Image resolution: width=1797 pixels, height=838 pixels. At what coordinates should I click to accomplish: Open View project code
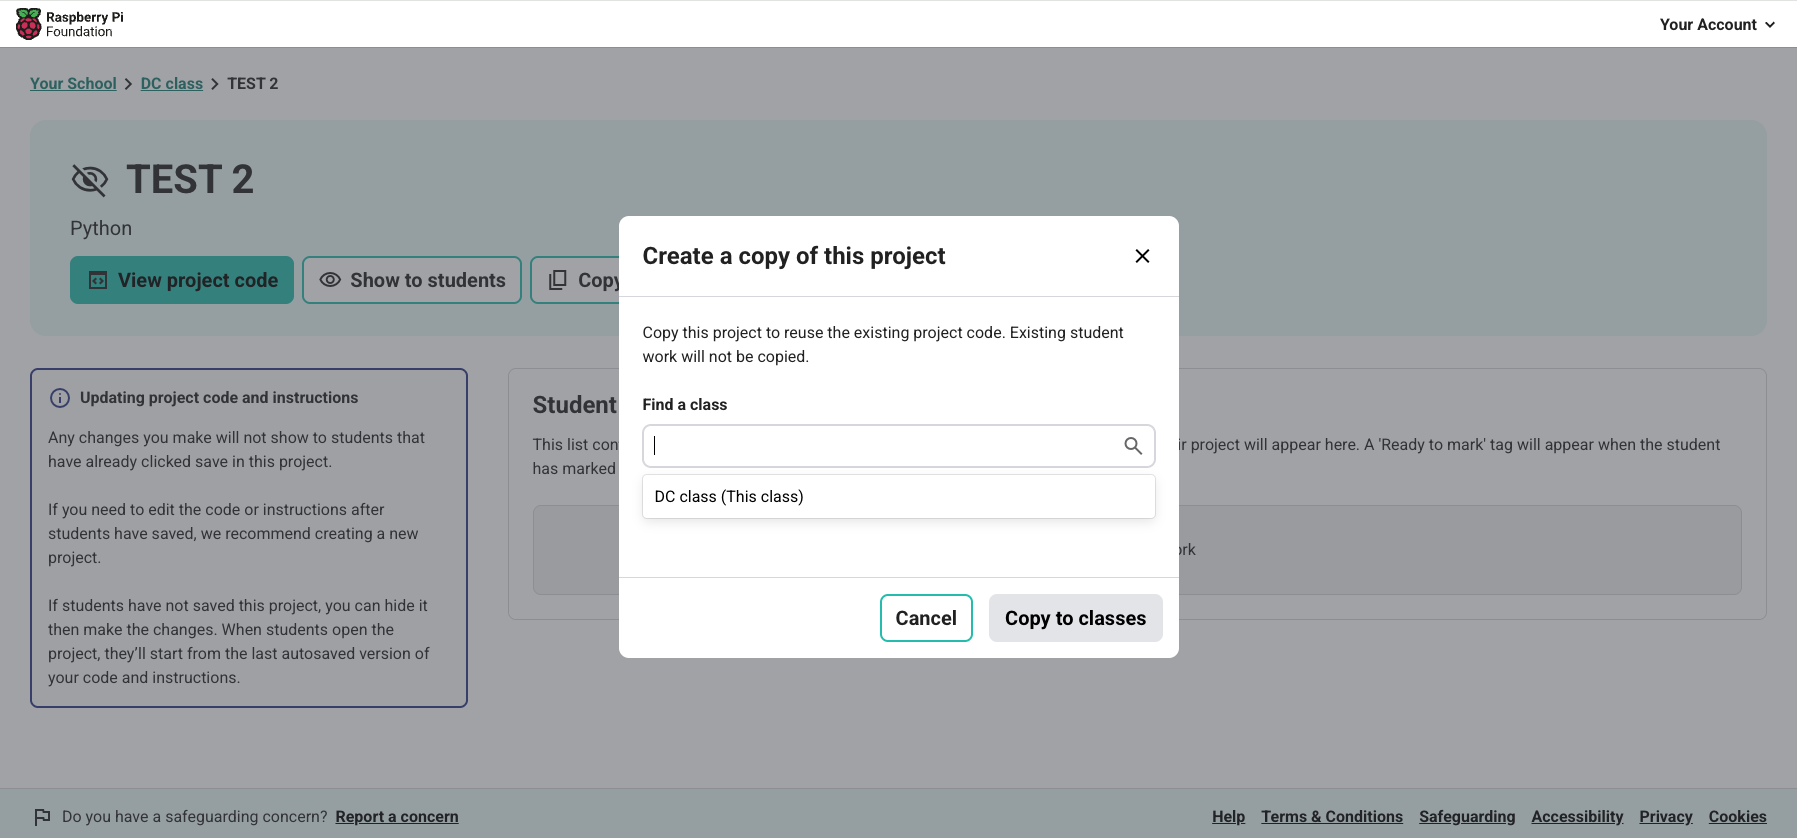click(x=182, y=280)
